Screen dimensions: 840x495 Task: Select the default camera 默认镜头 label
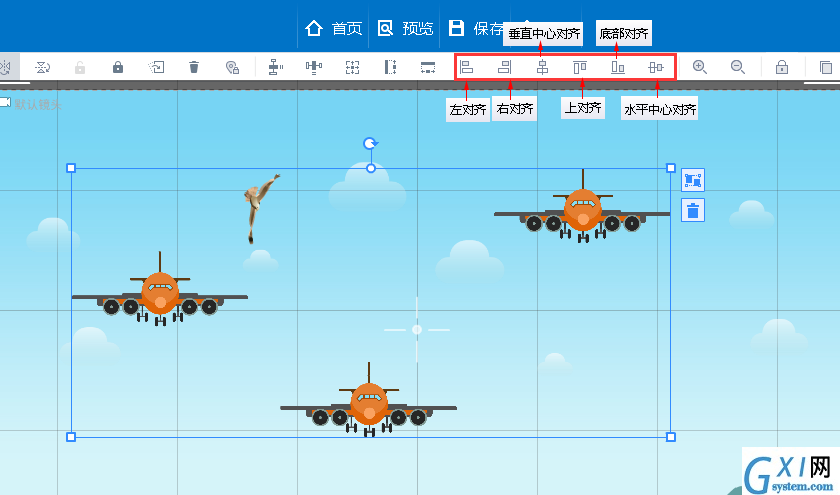(x=38, y=104)
